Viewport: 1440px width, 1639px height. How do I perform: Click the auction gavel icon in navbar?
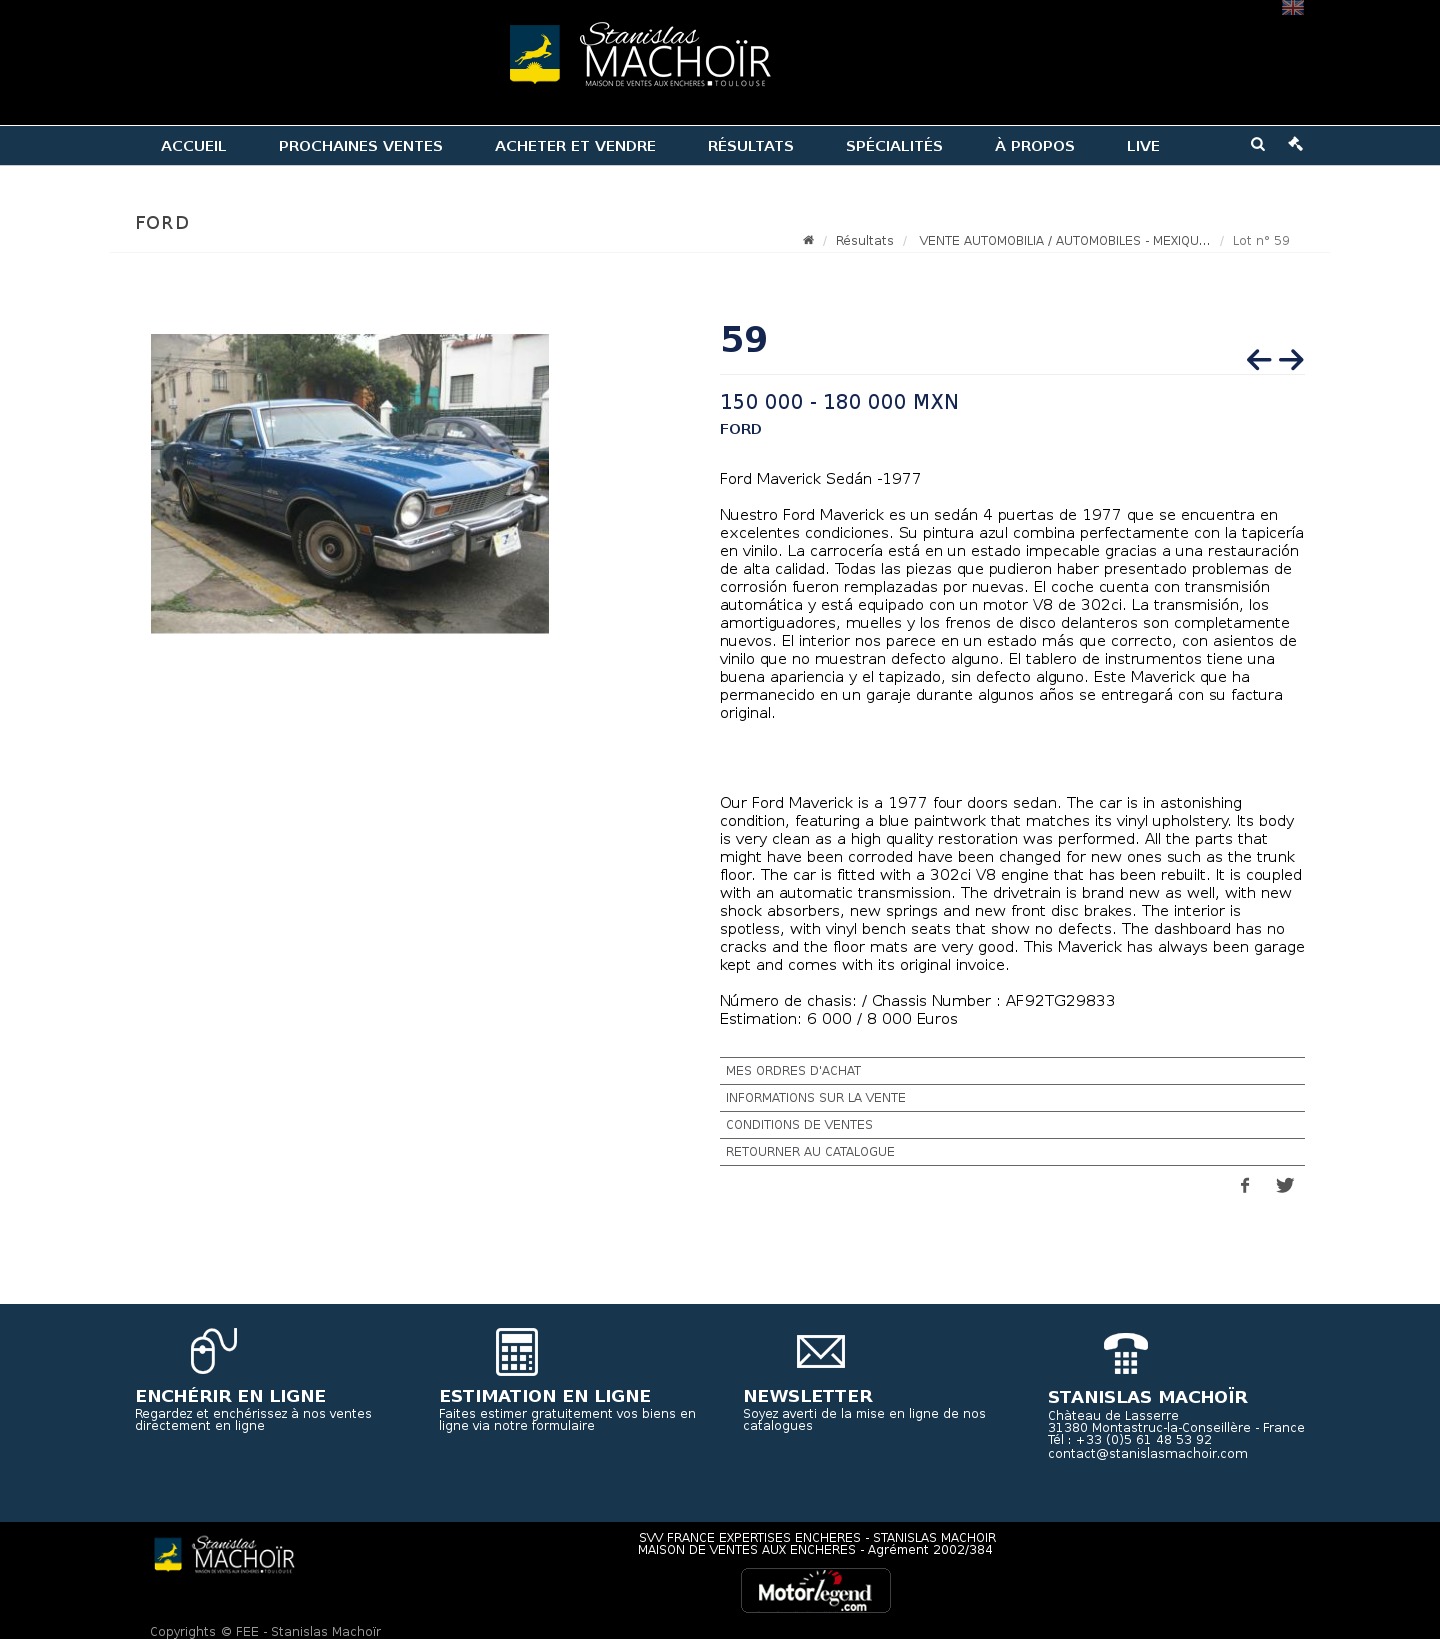tap(1295, 144)
